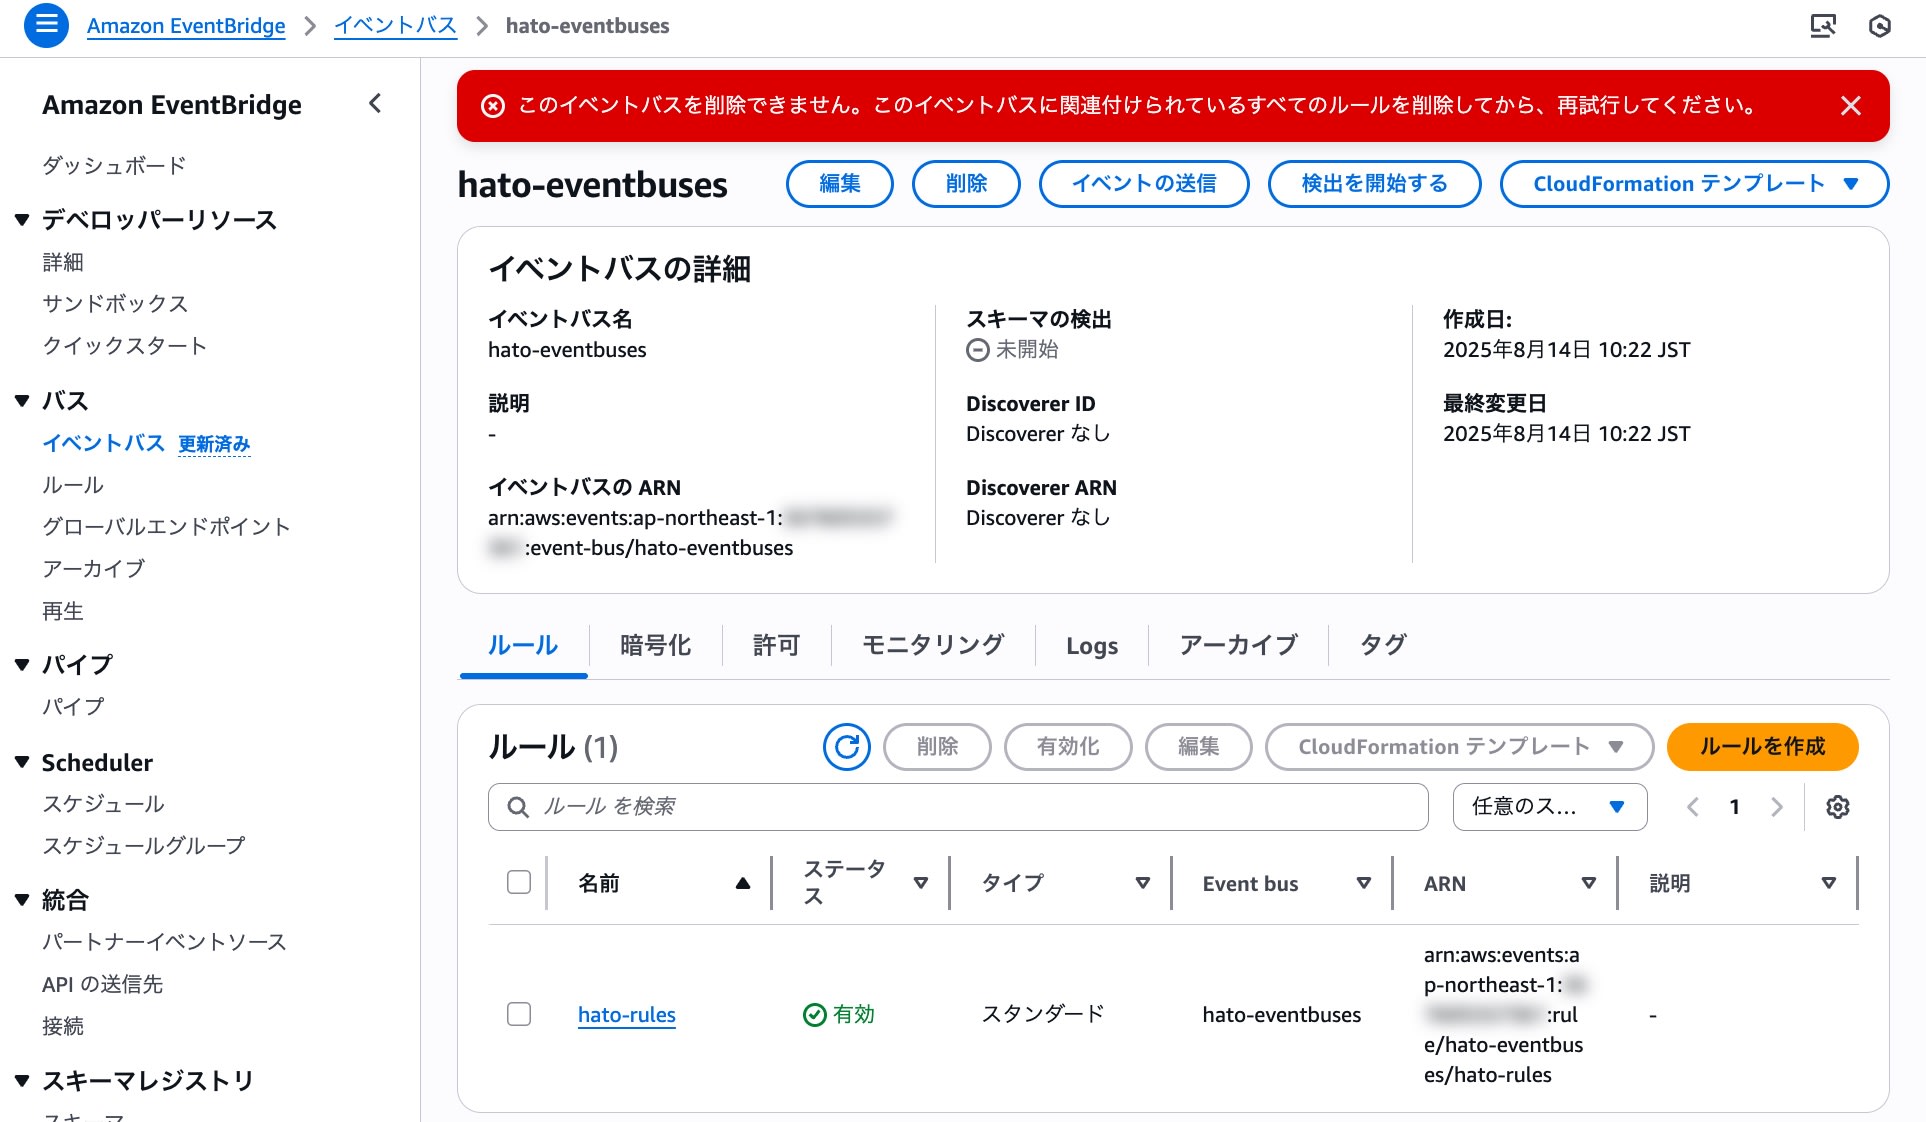The width and height of the screenshot is (1926, 1122).
Task: Collapse the Scheduler sidebar section
Action: [x=22, y=762]
